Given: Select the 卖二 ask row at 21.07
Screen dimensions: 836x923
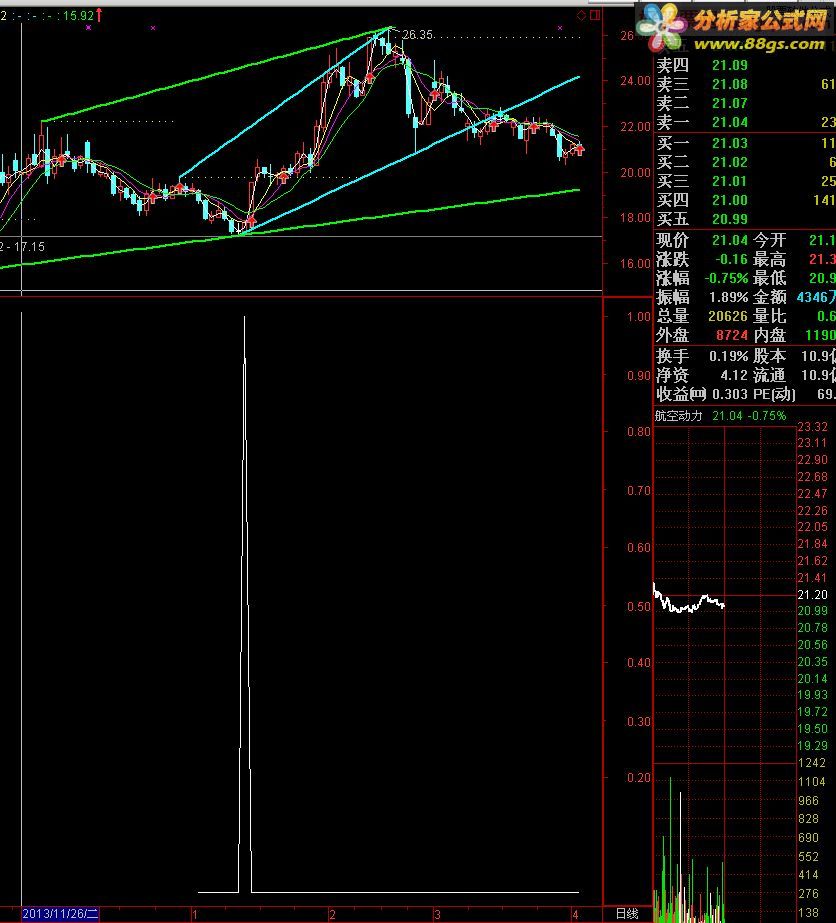Looking at the screenshot, I should (745, 103).
